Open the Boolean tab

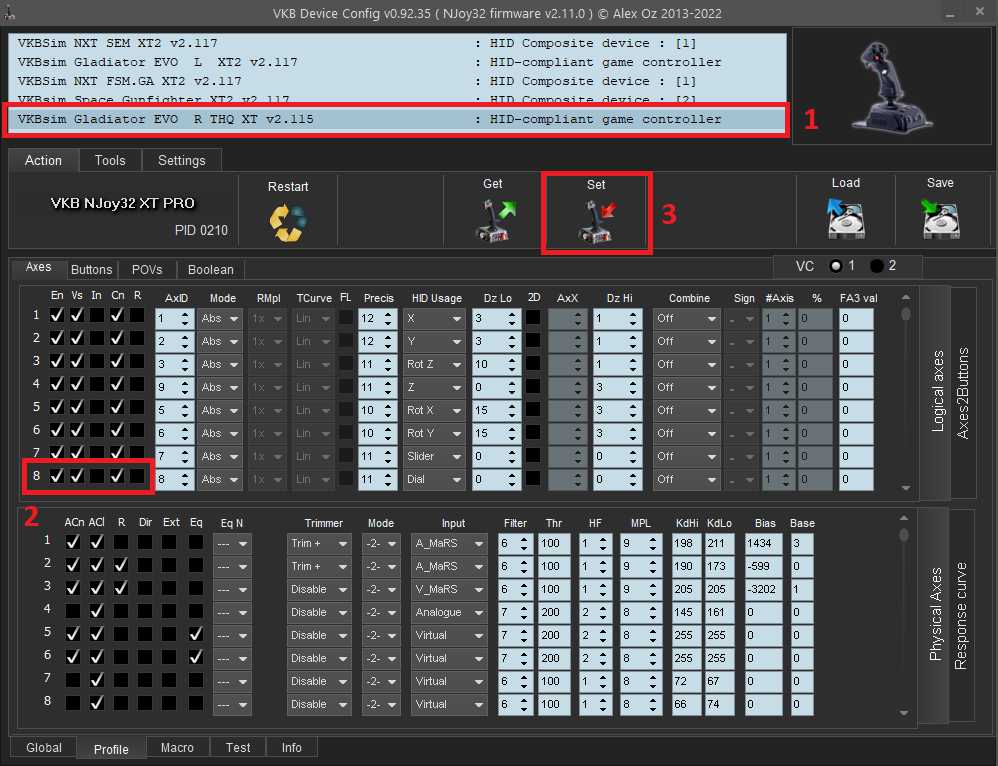211,269
